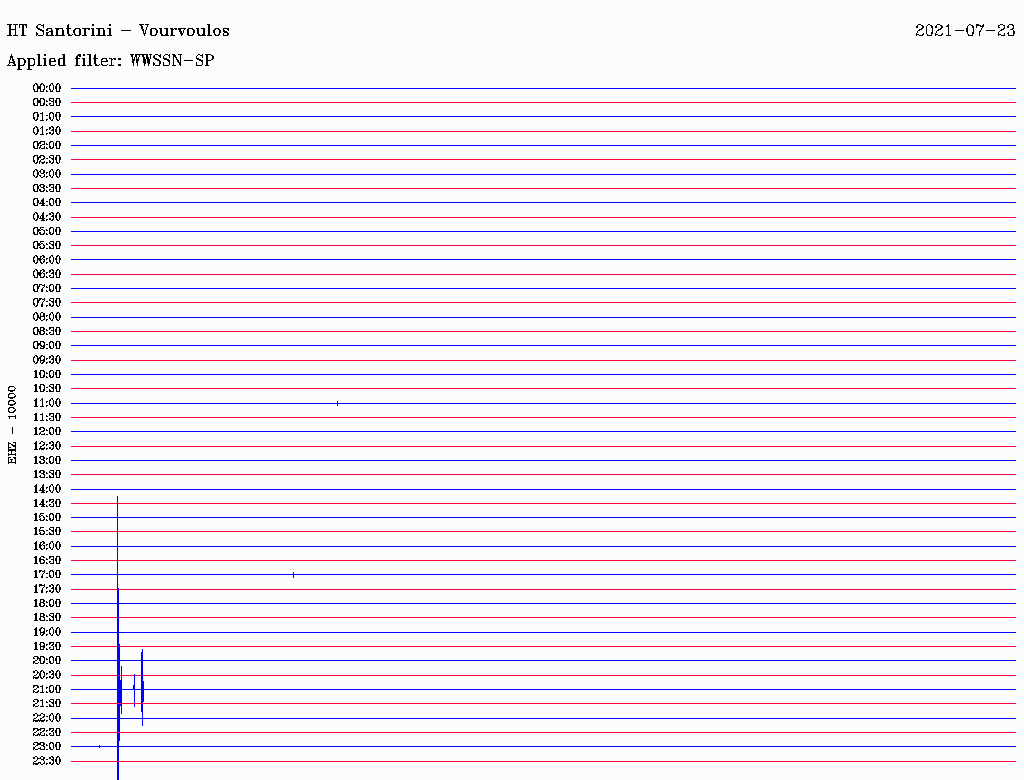
Task: Click the '09:00' time label
Action: (47, 346)
